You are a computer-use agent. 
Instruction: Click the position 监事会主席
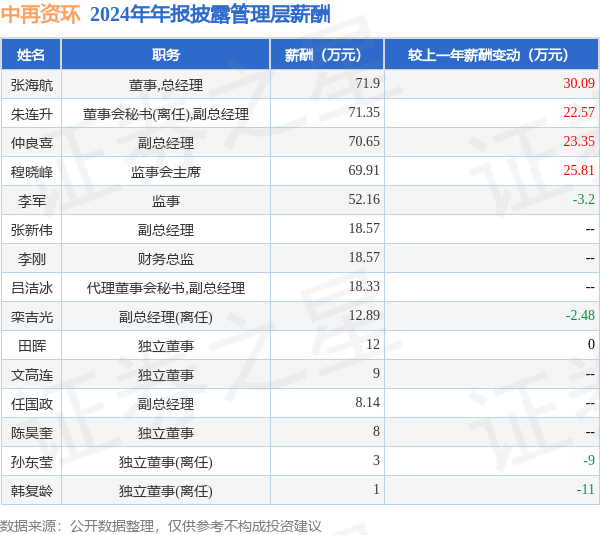point(166,172)
